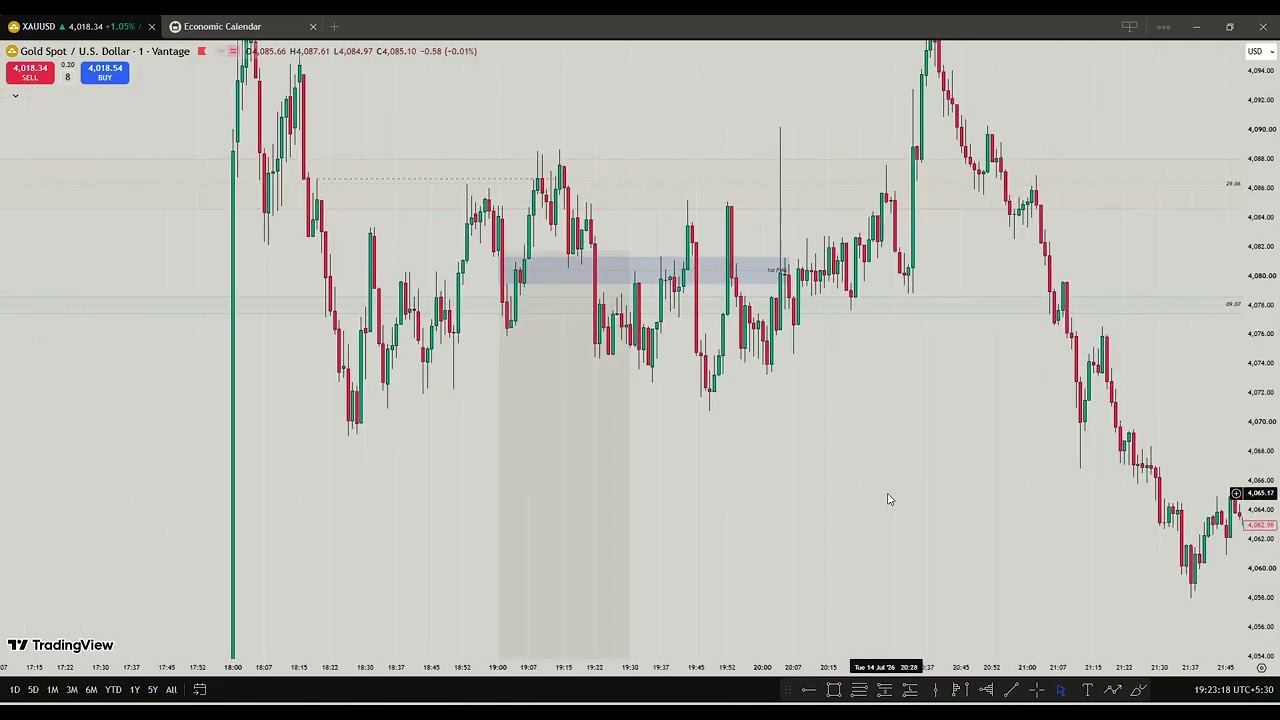Set time range to 1Y

coord(134,690)
